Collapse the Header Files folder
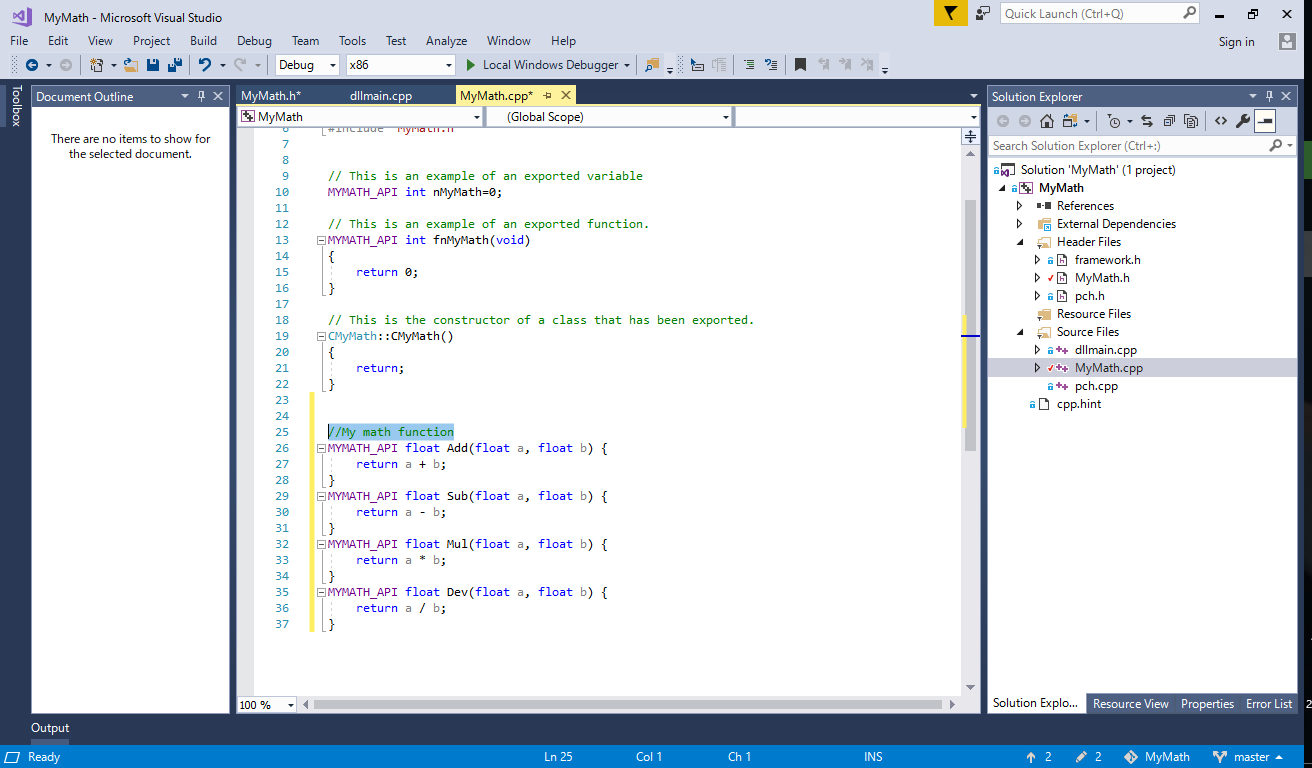This screenshot has height=768, width=1312. (x=1021, y=241)
